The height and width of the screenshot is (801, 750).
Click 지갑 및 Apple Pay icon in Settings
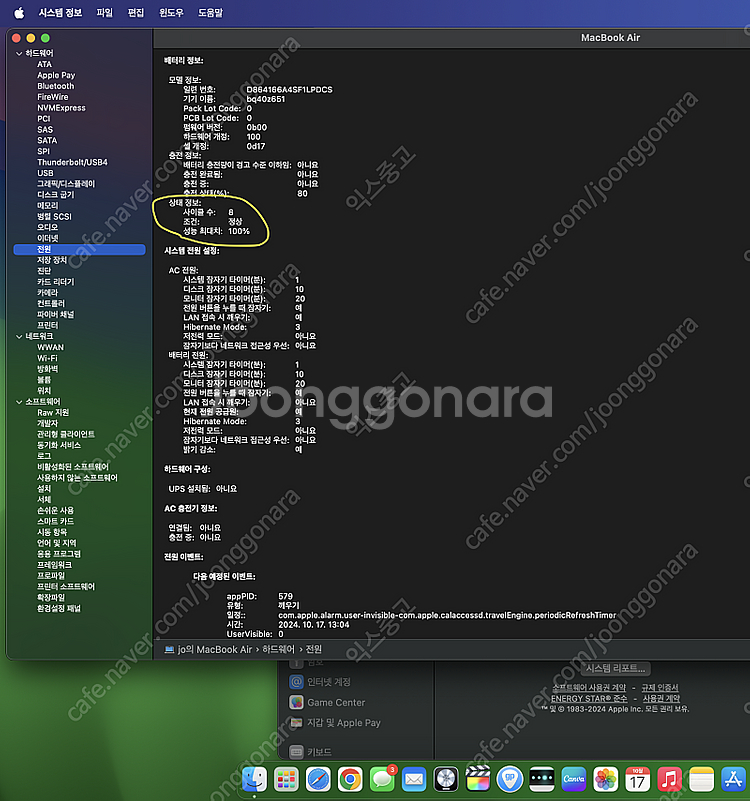[296, 723]
